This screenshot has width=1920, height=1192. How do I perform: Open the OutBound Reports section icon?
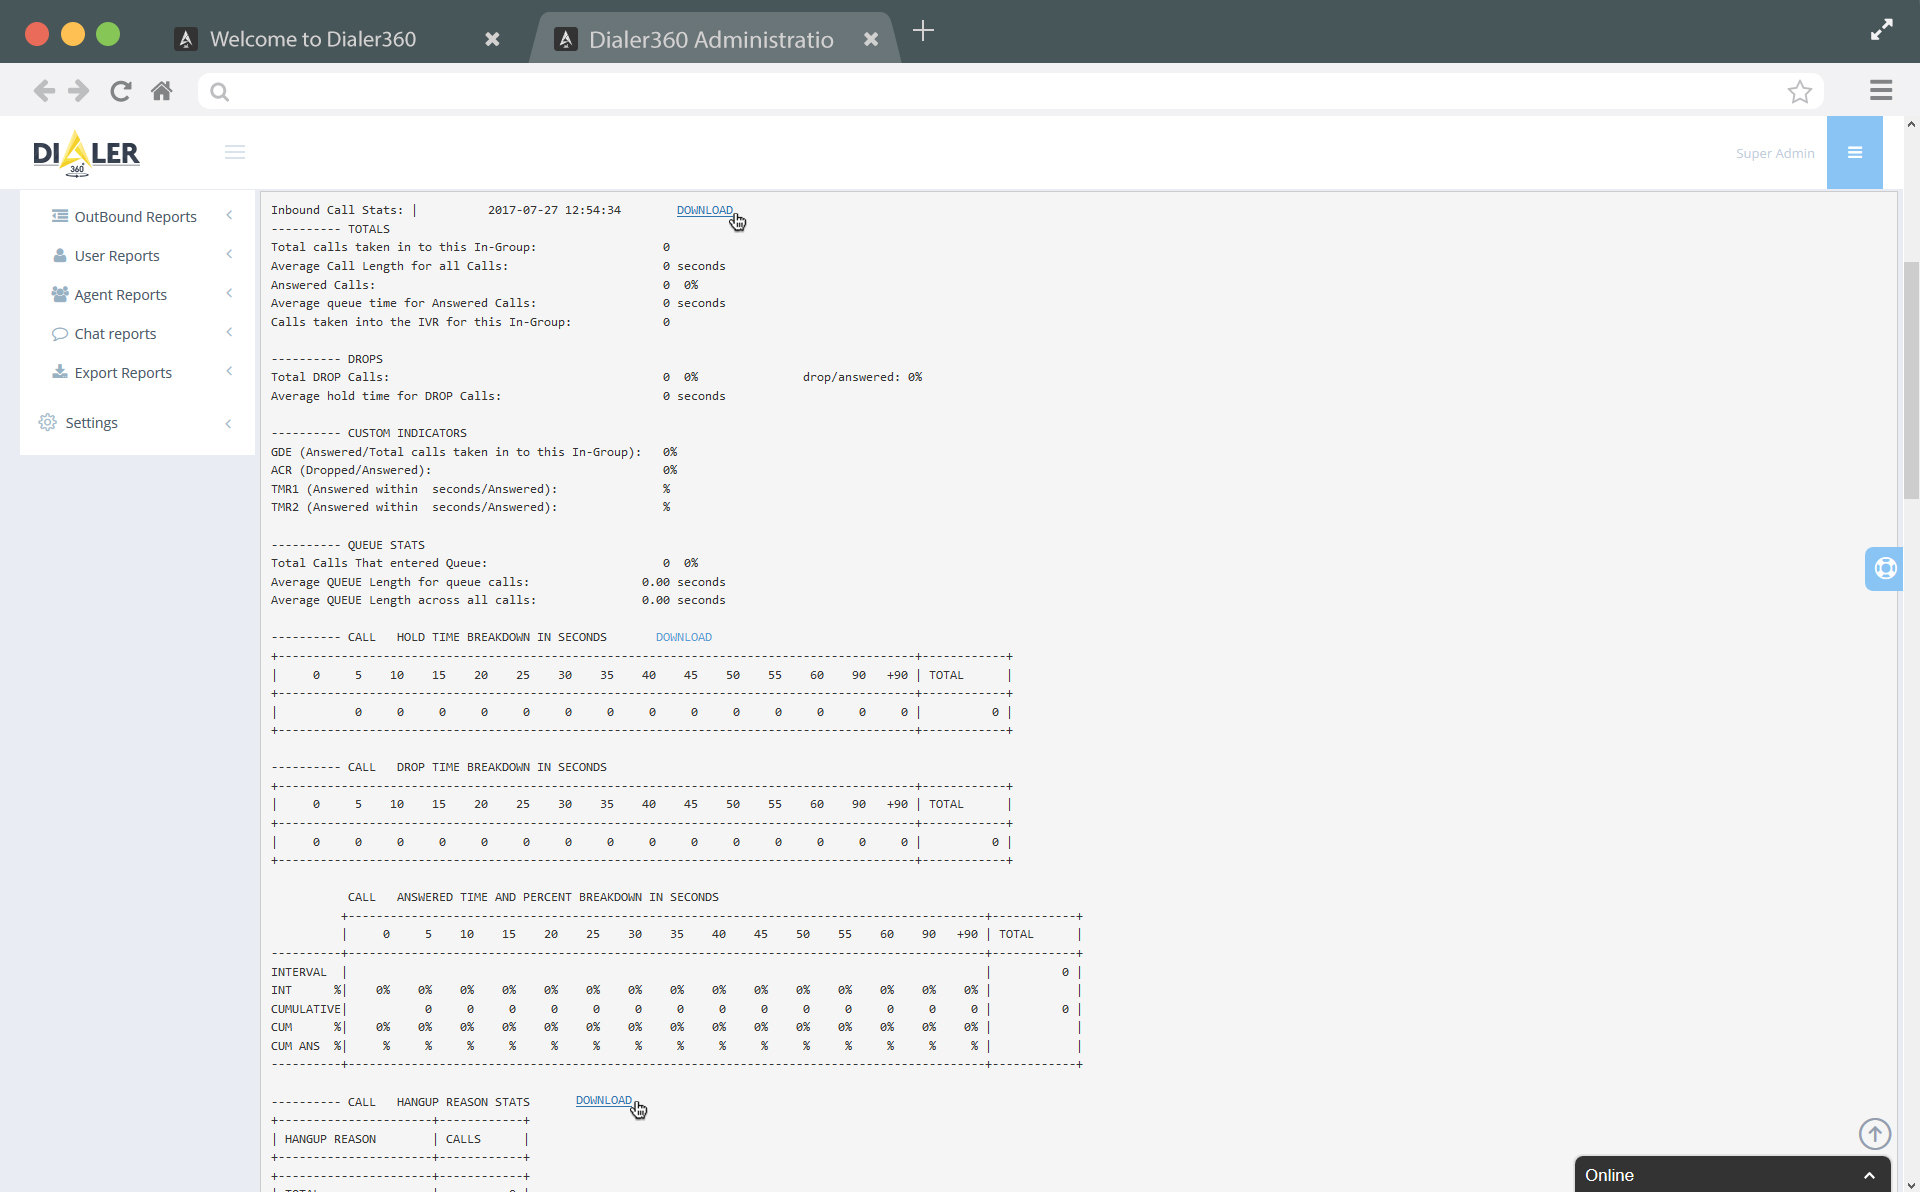click(x=61, y=216)
